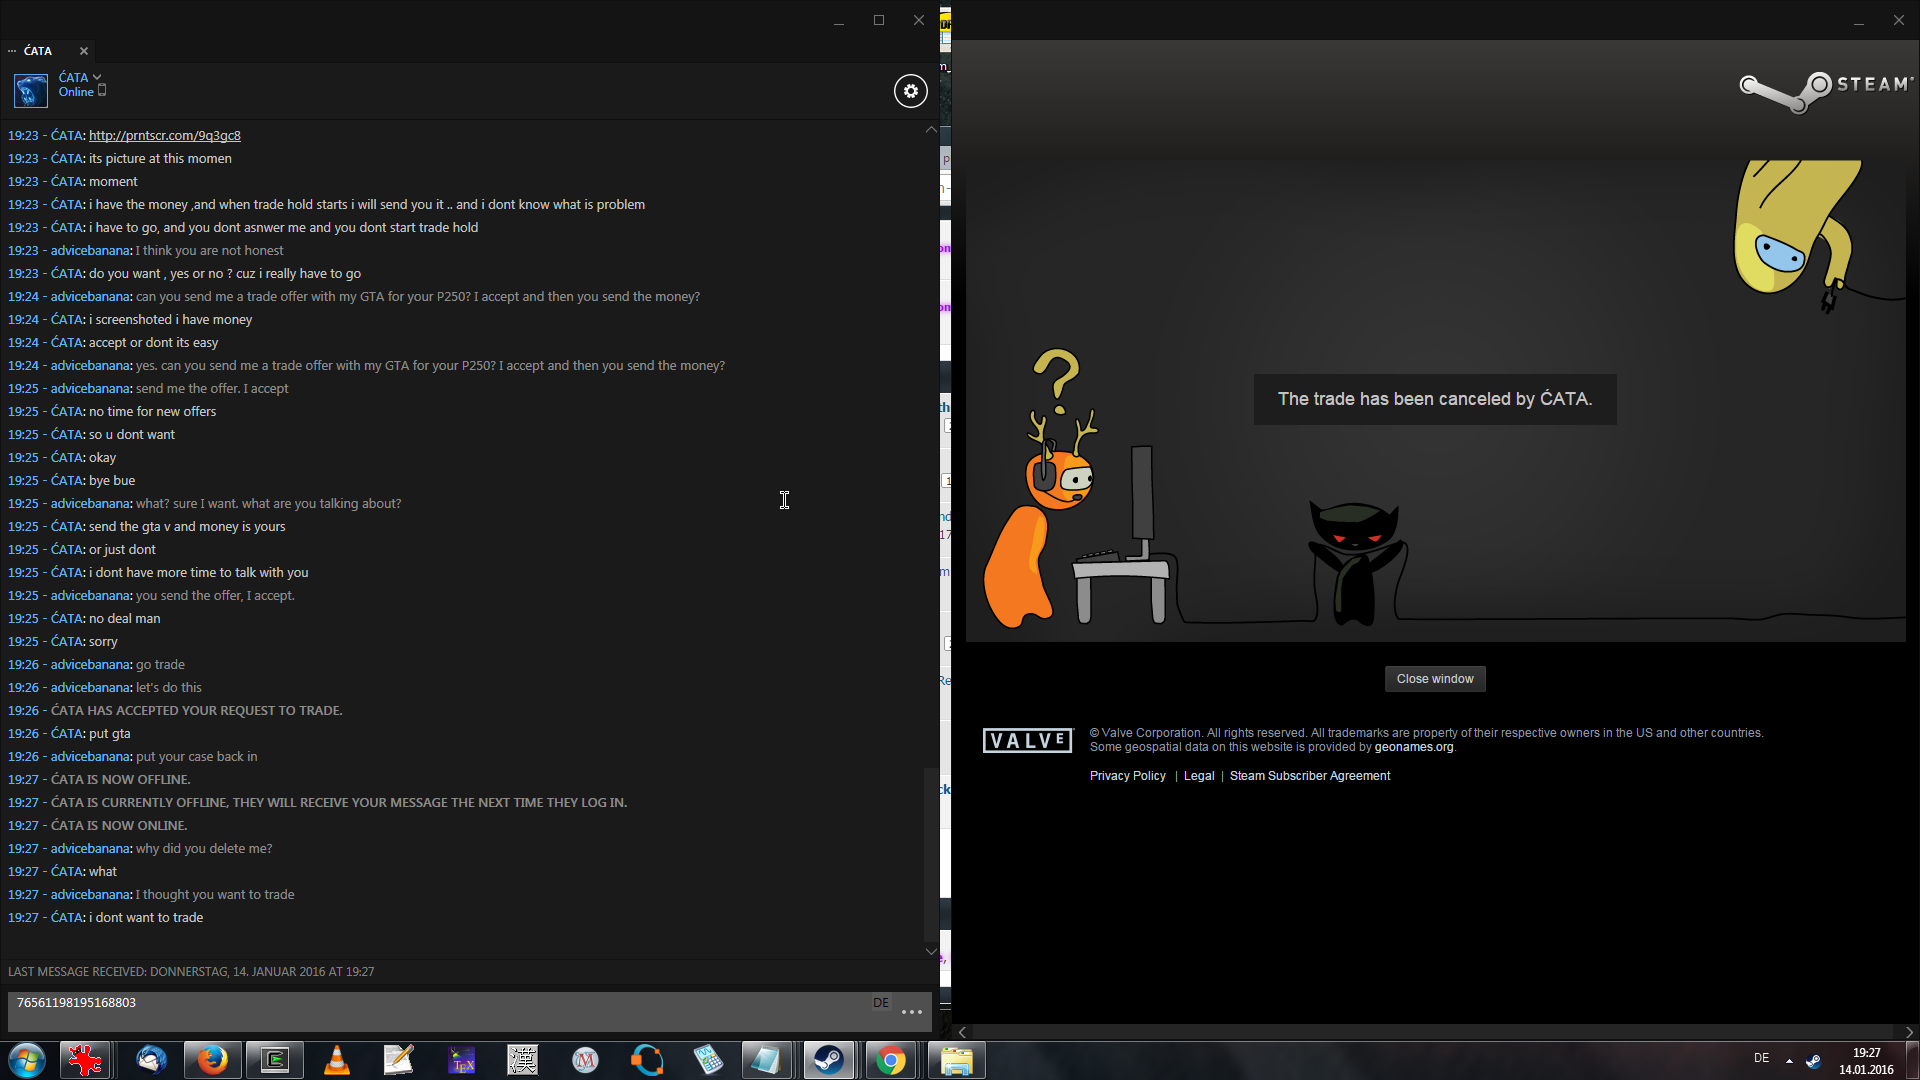Click ĆATA's profile avatar
This screenshot has height=1080, width=1920.
[30, 90]
